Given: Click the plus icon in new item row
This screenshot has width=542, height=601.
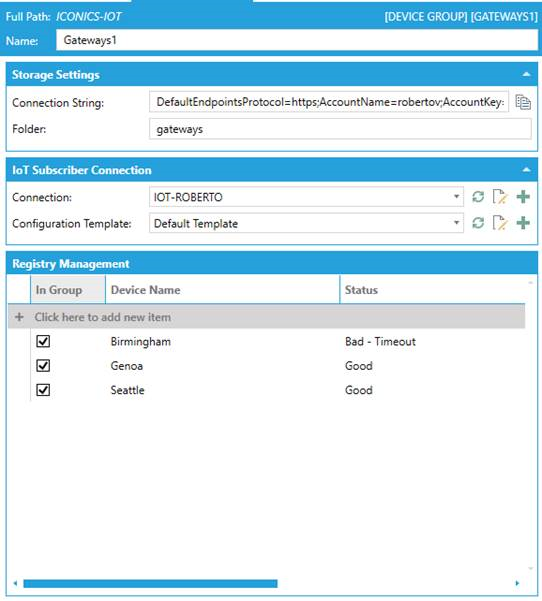Looking at the screenshot, I should pyautogui.click(x=19, y=317).
